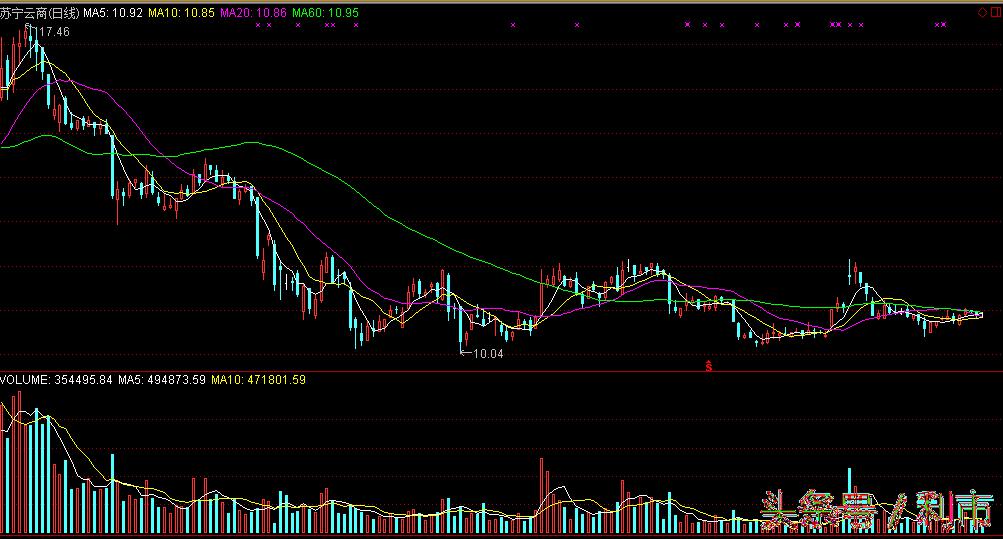Click the MA10: 10.85 indicator label
Viewport: 1003px width, 539px height.
coord(182,13)
